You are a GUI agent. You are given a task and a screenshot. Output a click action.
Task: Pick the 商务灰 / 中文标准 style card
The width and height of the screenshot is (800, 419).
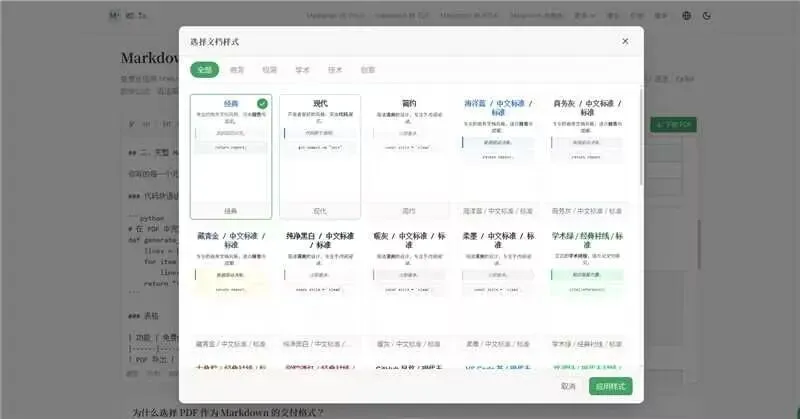[587, 157]
